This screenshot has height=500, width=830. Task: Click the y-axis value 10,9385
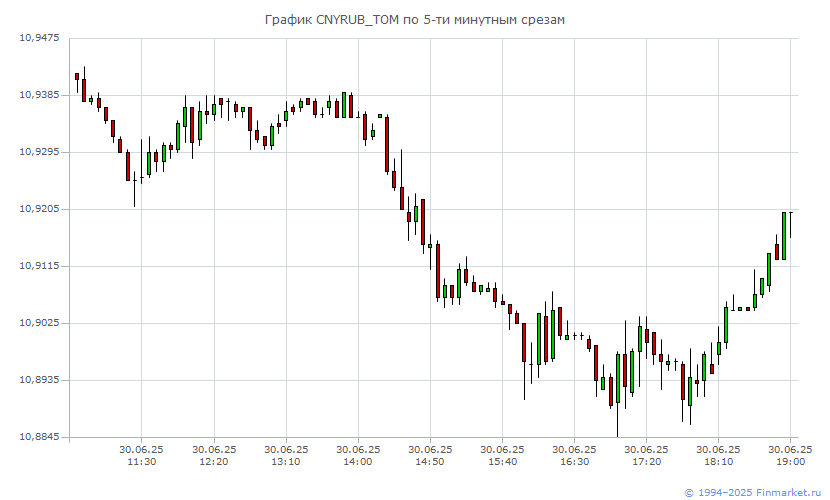coord(39,95)
